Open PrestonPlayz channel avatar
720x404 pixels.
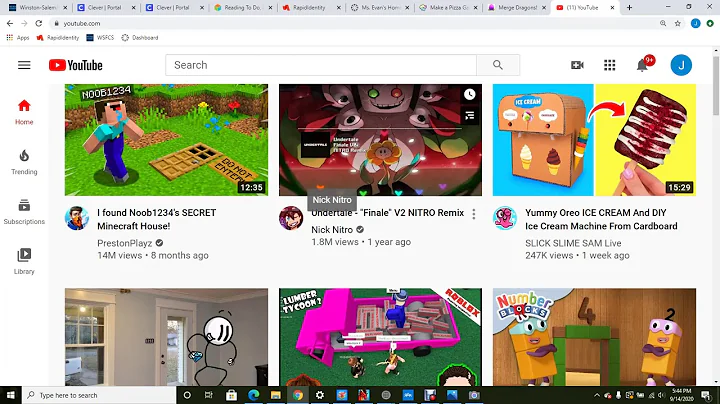pos(77,218)
